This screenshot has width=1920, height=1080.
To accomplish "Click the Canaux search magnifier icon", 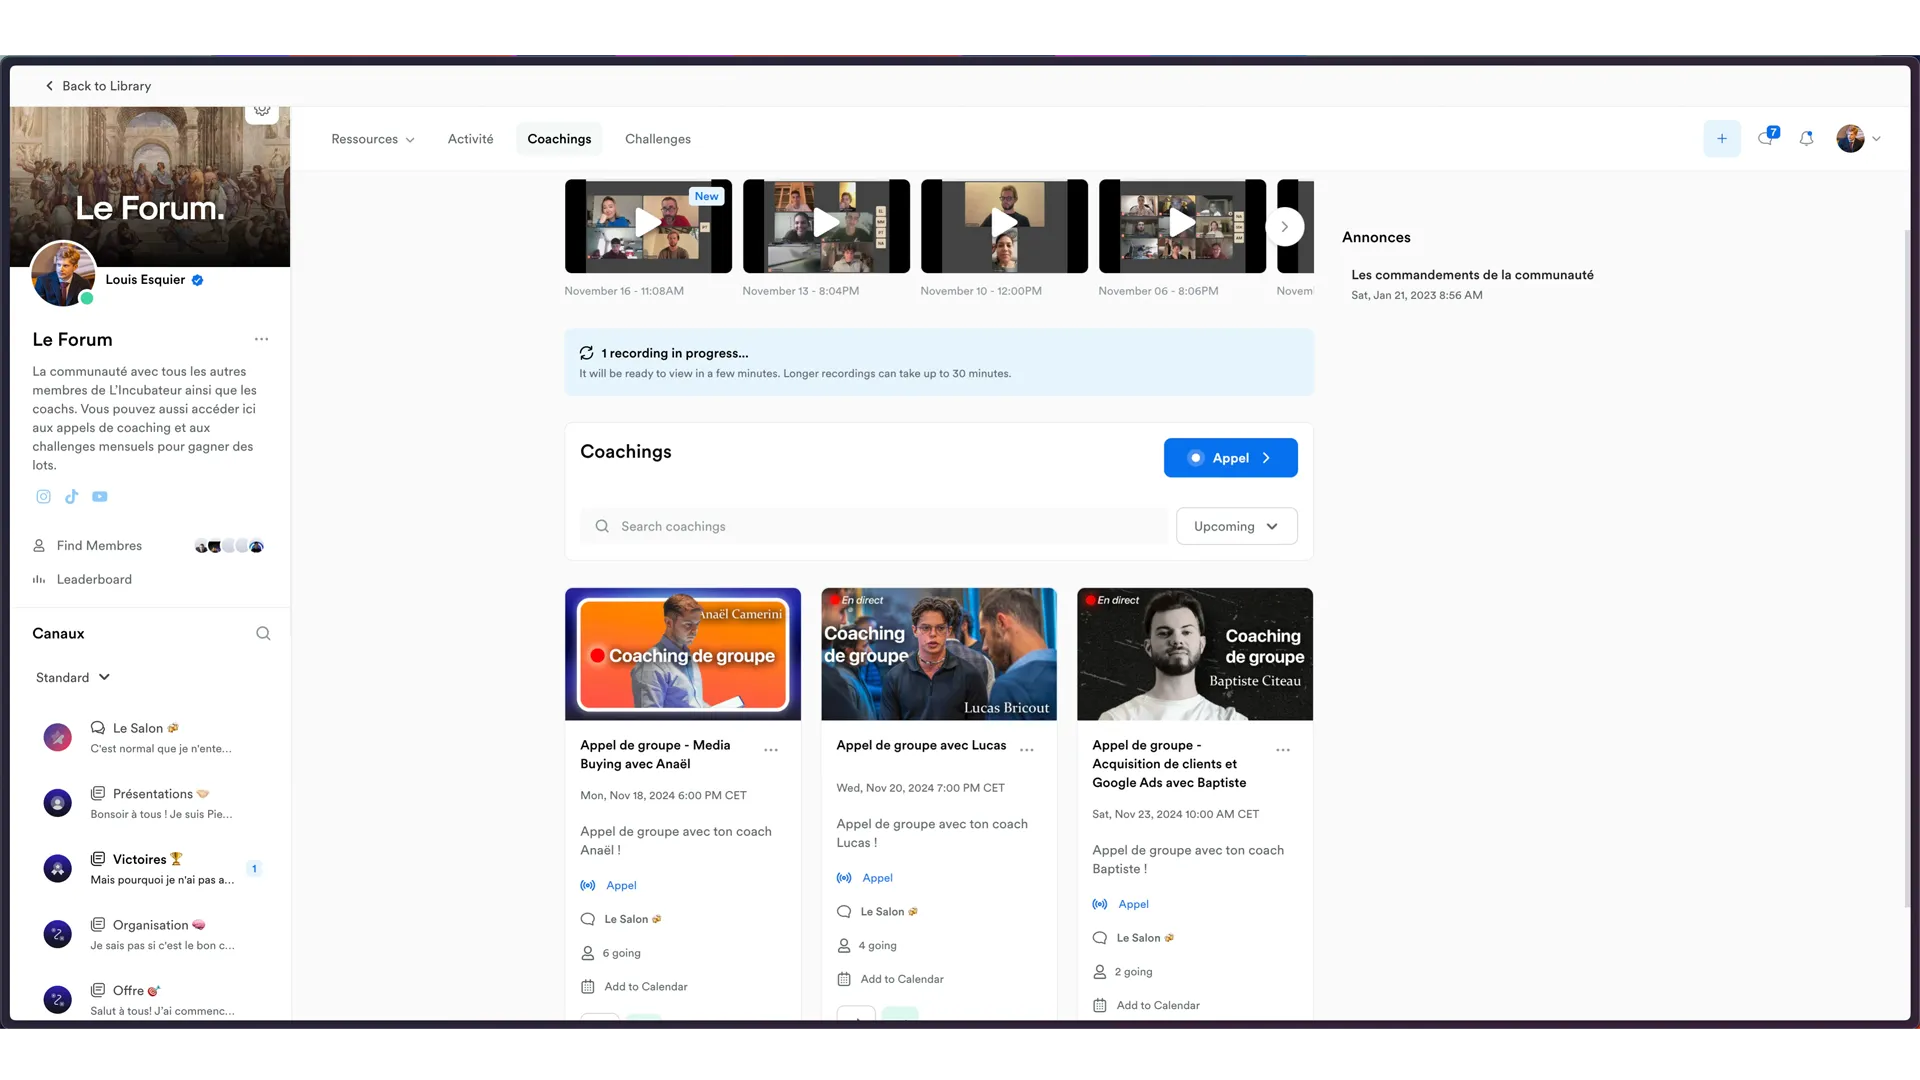I will click(263, 634).
